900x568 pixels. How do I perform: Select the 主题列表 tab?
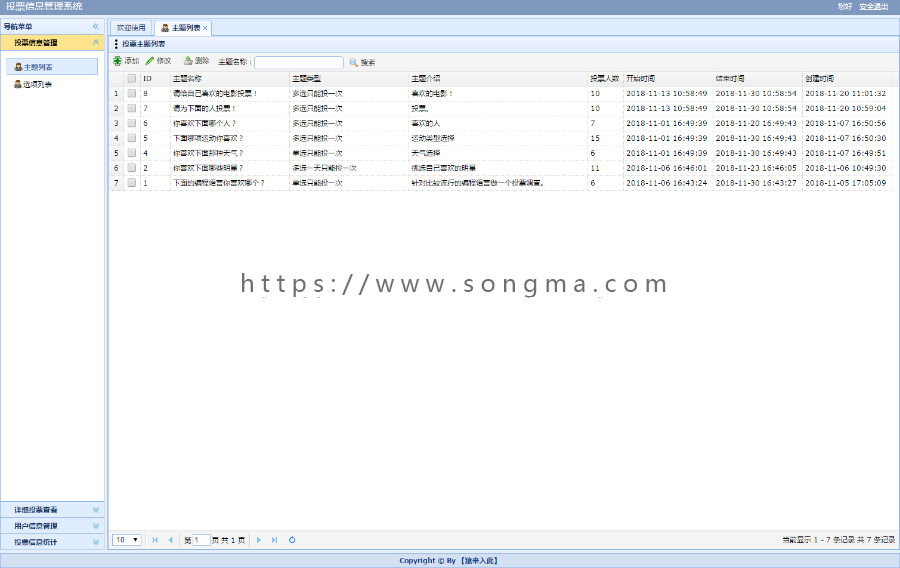click(x=183, y=28)
